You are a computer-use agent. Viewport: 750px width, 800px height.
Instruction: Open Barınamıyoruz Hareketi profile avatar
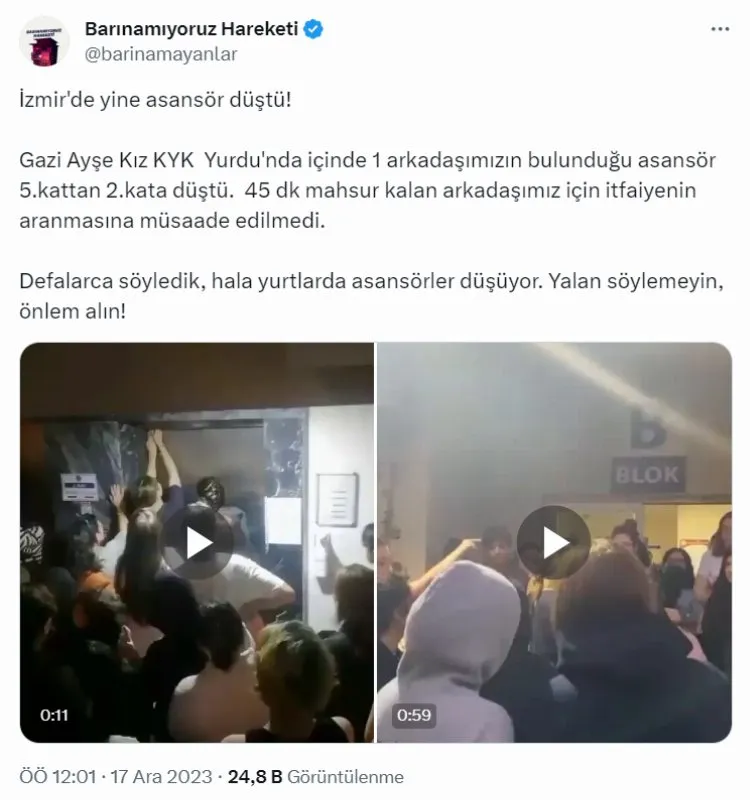click(x=44, y=41)
